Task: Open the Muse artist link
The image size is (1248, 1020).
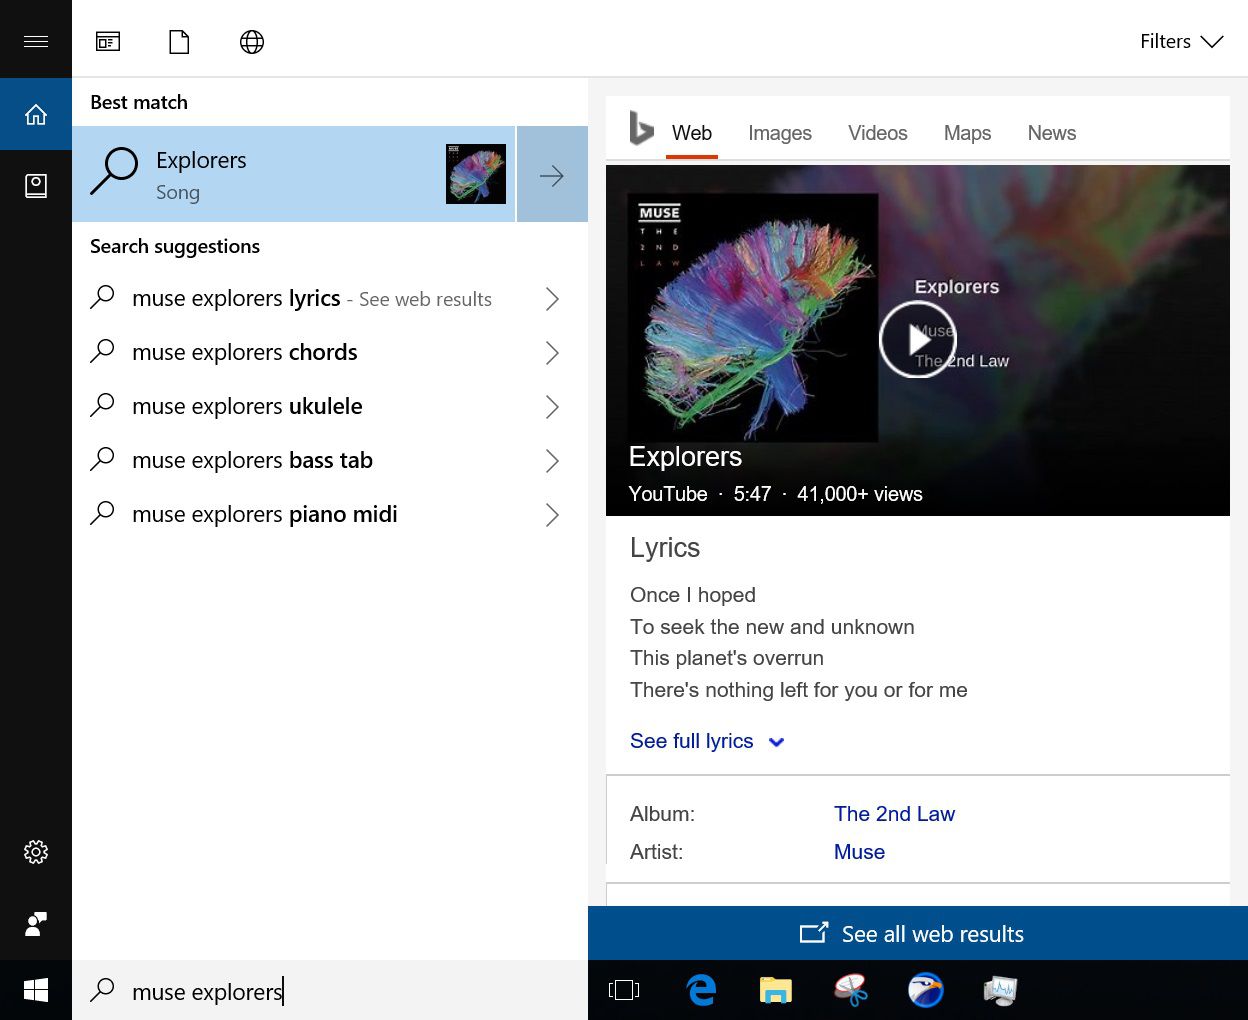Action: (x=859, y=852)
